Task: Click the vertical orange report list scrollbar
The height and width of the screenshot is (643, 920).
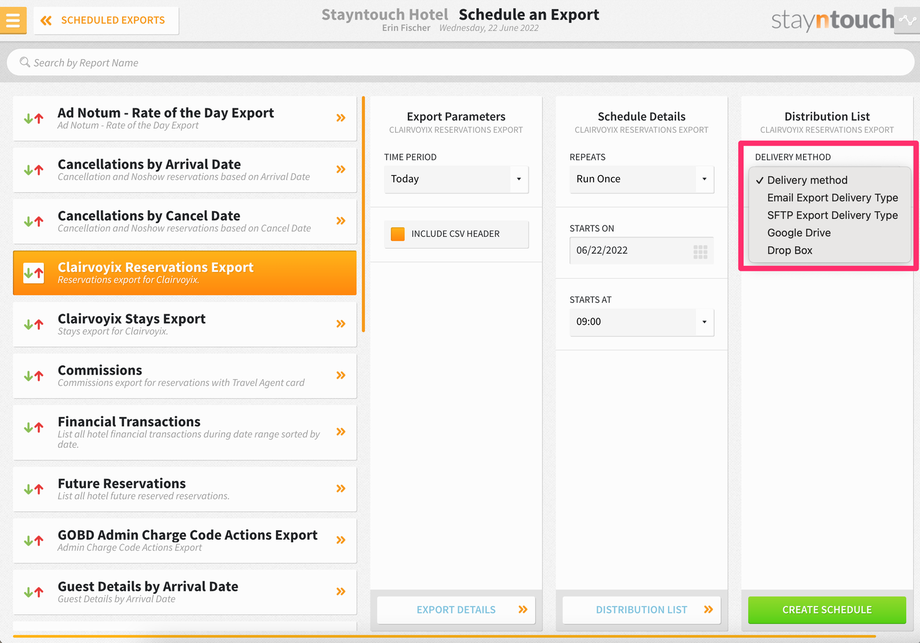Action: click(363, 214)
